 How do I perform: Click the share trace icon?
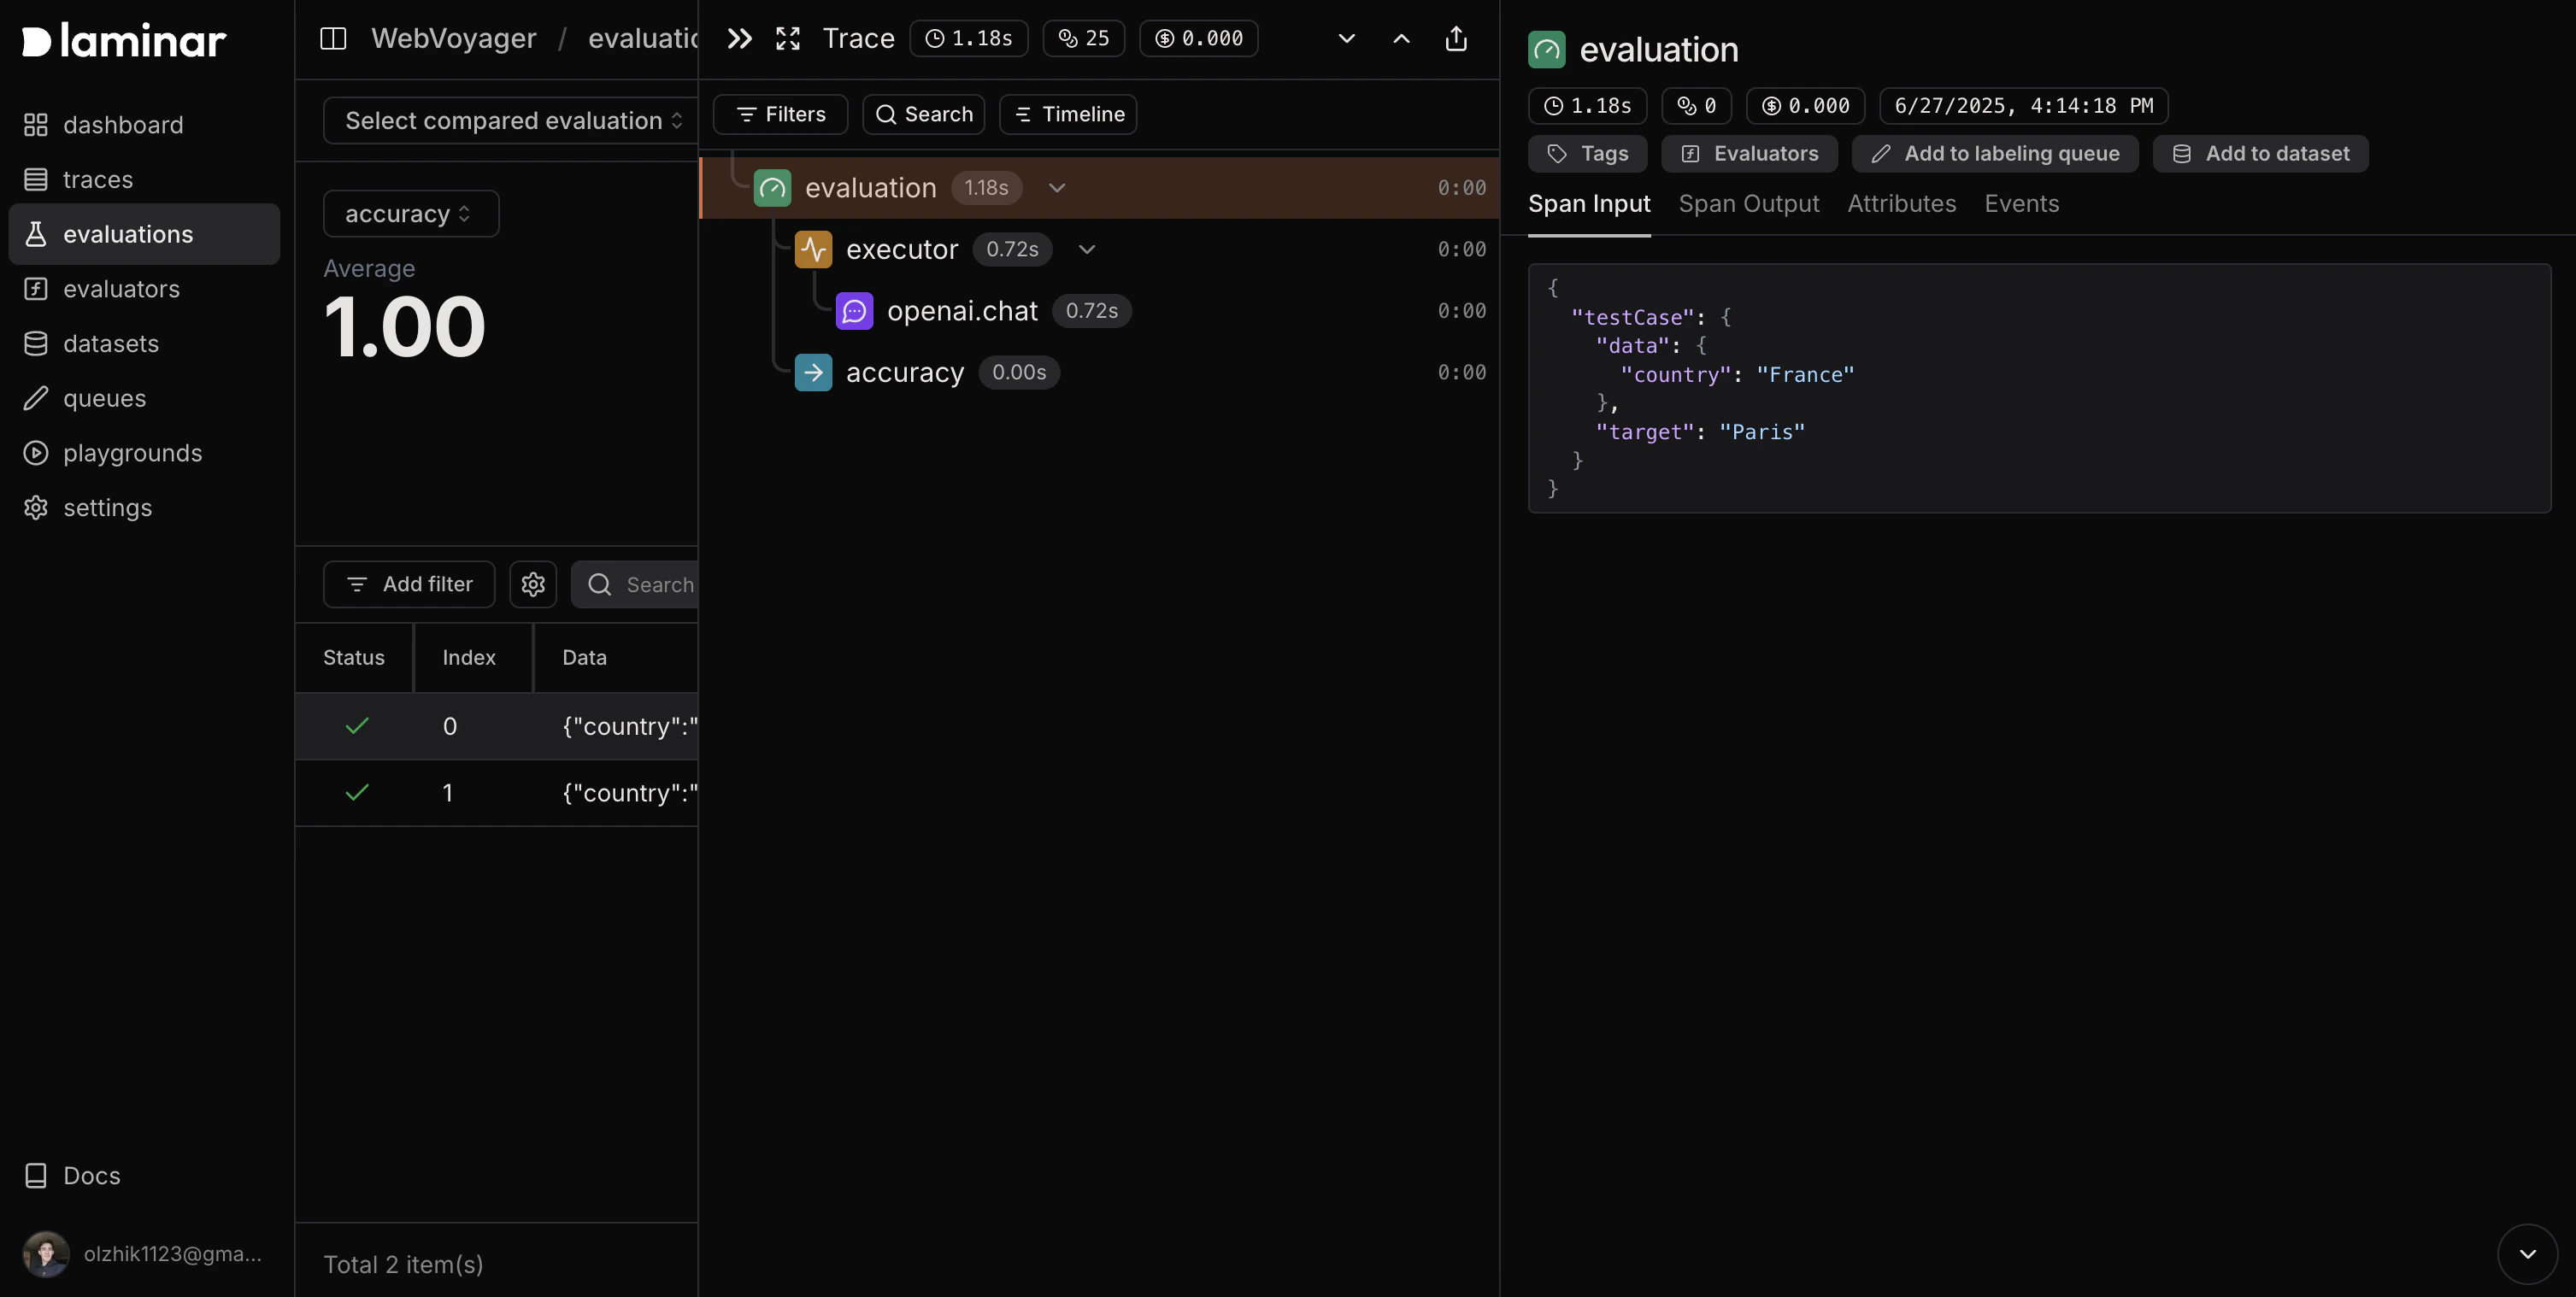1456,38
